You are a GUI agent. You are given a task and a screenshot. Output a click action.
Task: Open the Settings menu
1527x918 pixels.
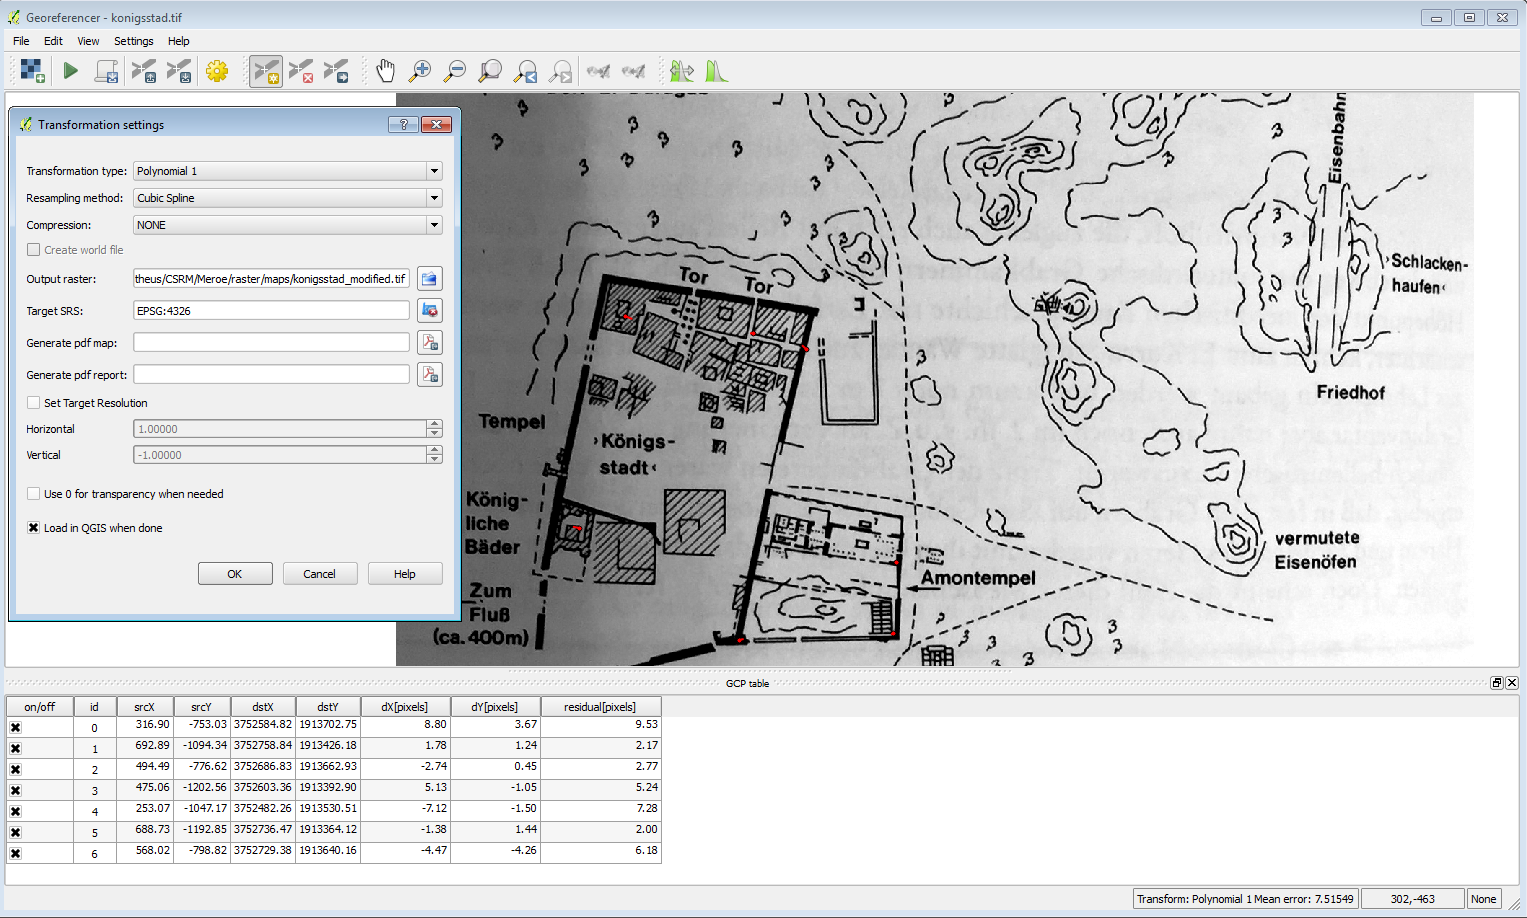tap(133, 41)
